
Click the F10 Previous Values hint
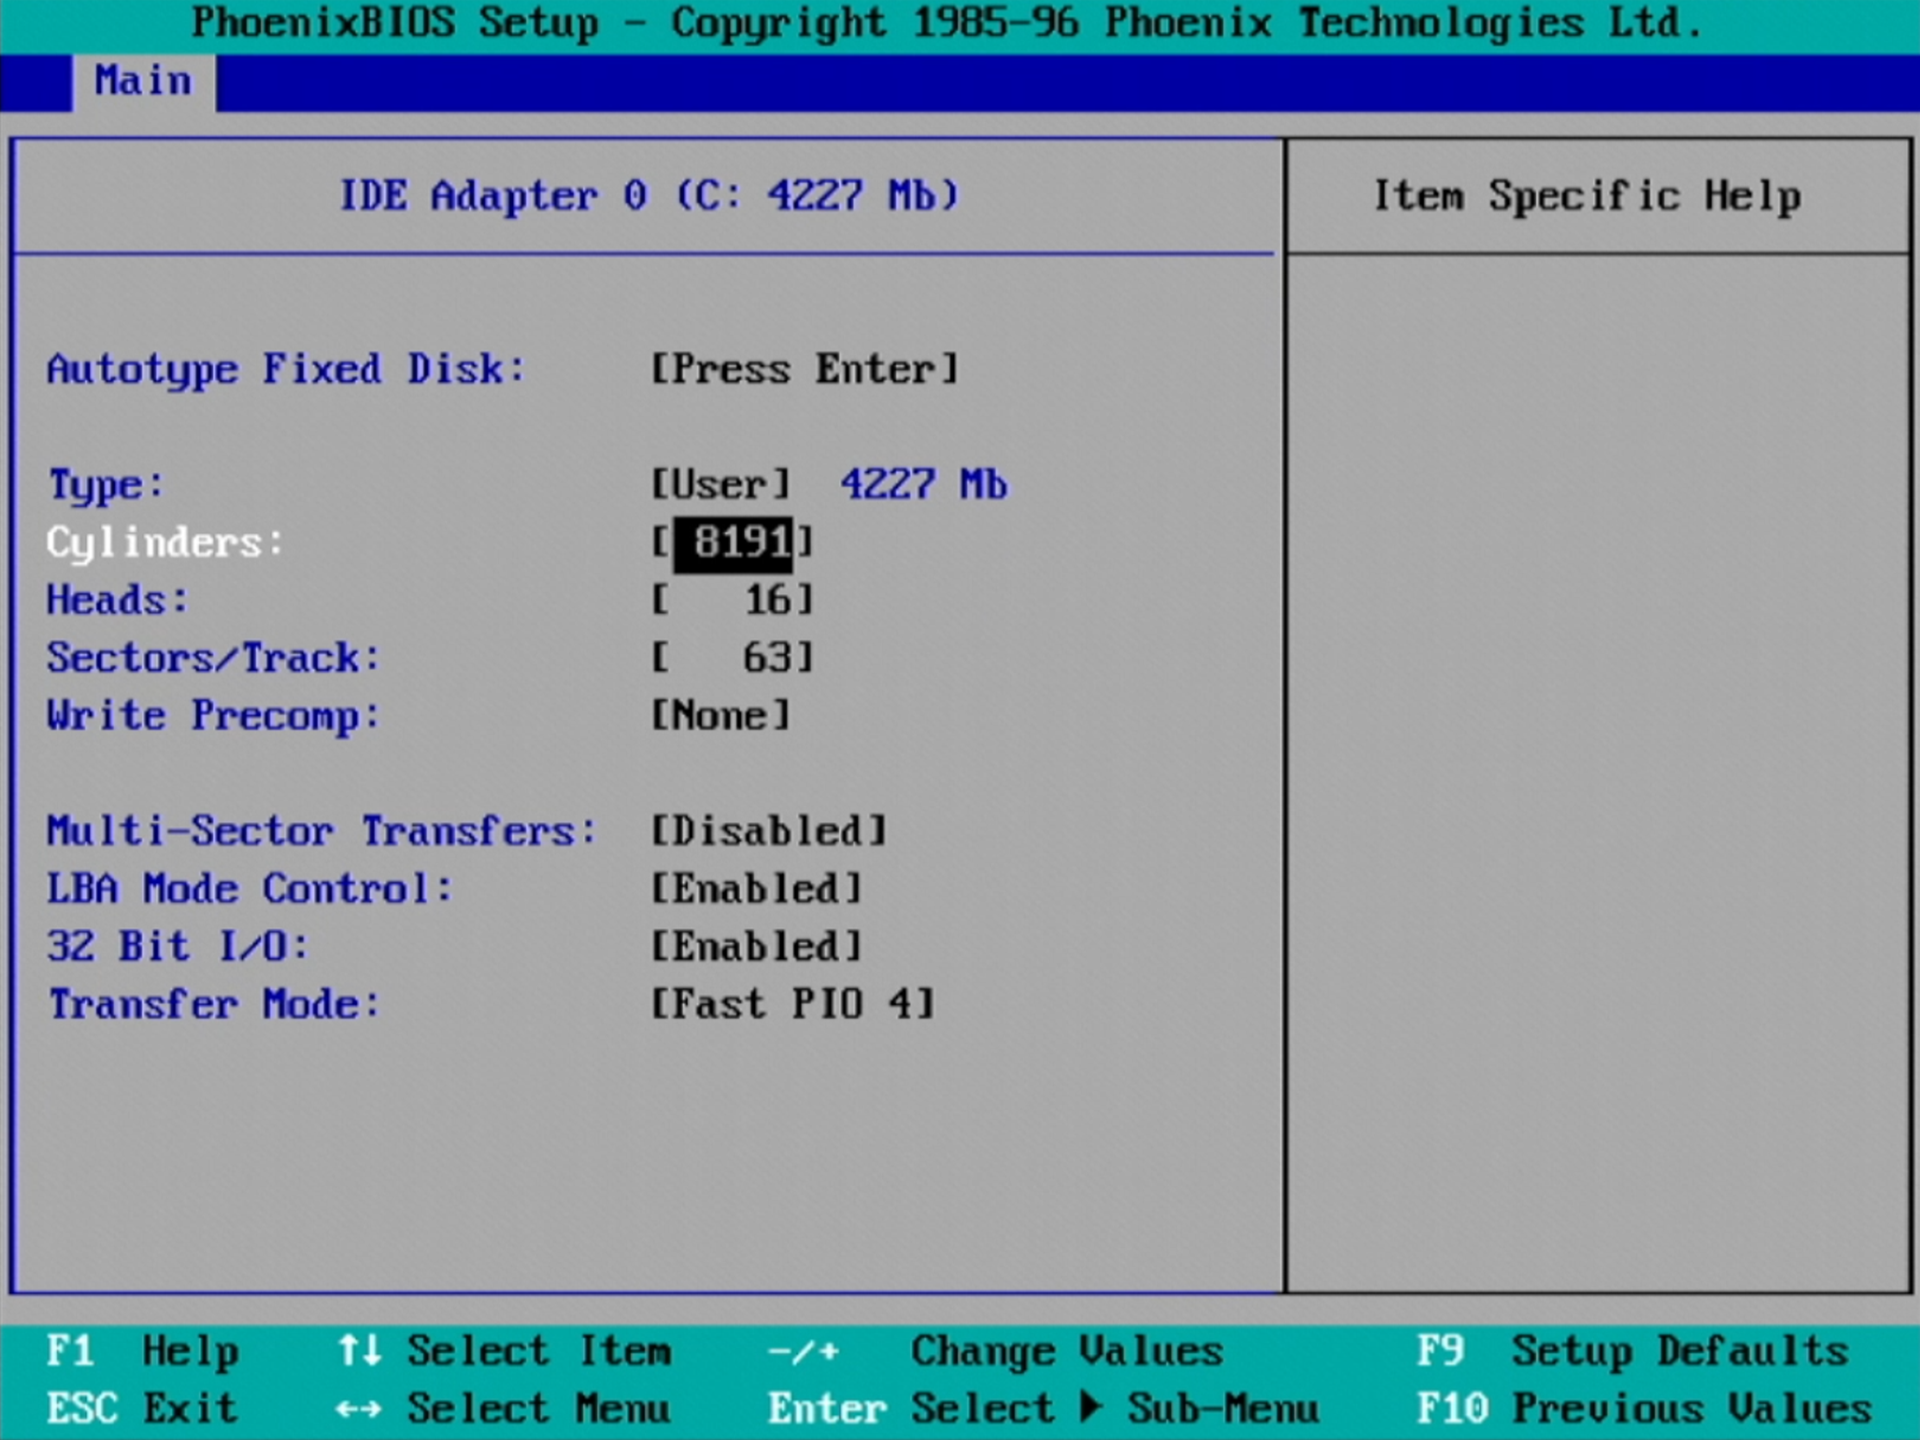click(1643, 1409)
